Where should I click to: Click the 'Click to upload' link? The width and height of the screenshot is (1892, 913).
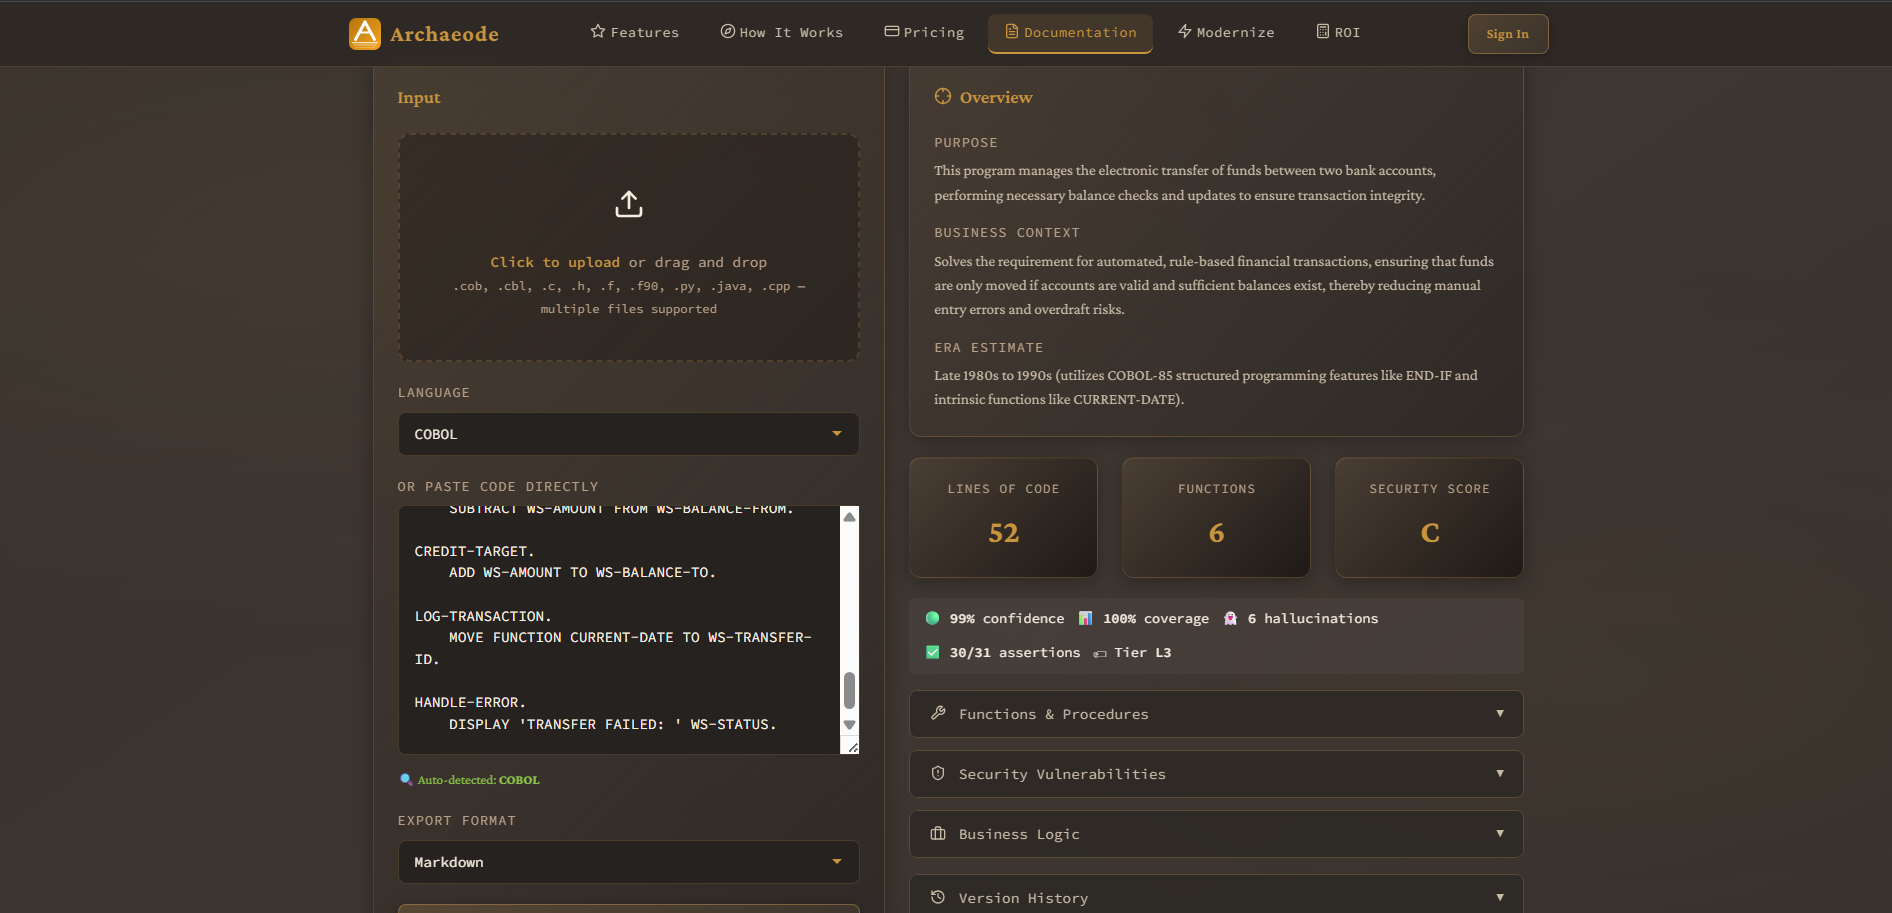coord(555,262)
